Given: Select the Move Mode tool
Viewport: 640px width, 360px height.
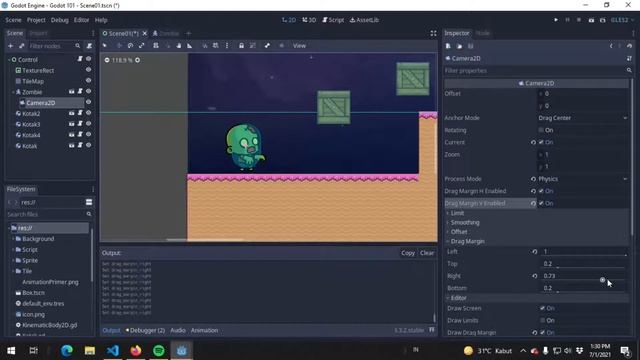Looking at the screenshot, I should [119, 46].
